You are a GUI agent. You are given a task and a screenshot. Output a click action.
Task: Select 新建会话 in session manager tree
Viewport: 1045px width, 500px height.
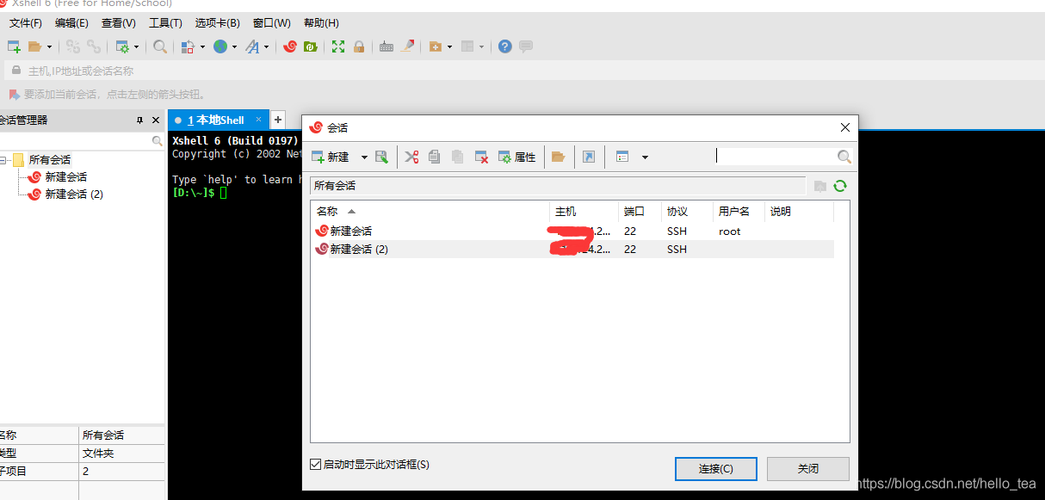[x=66, y=177]
